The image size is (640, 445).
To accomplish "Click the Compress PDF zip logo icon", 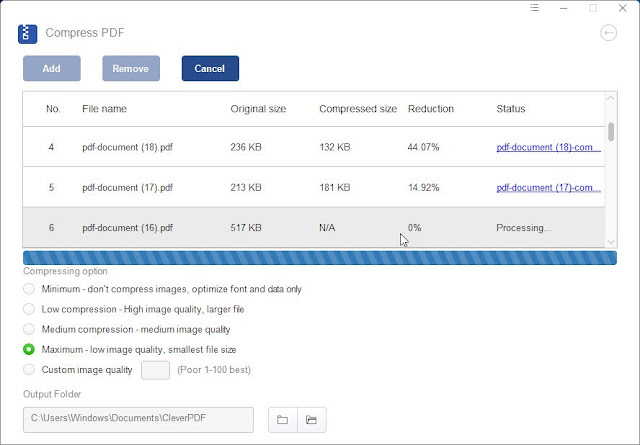I will [x=27, y=34].
